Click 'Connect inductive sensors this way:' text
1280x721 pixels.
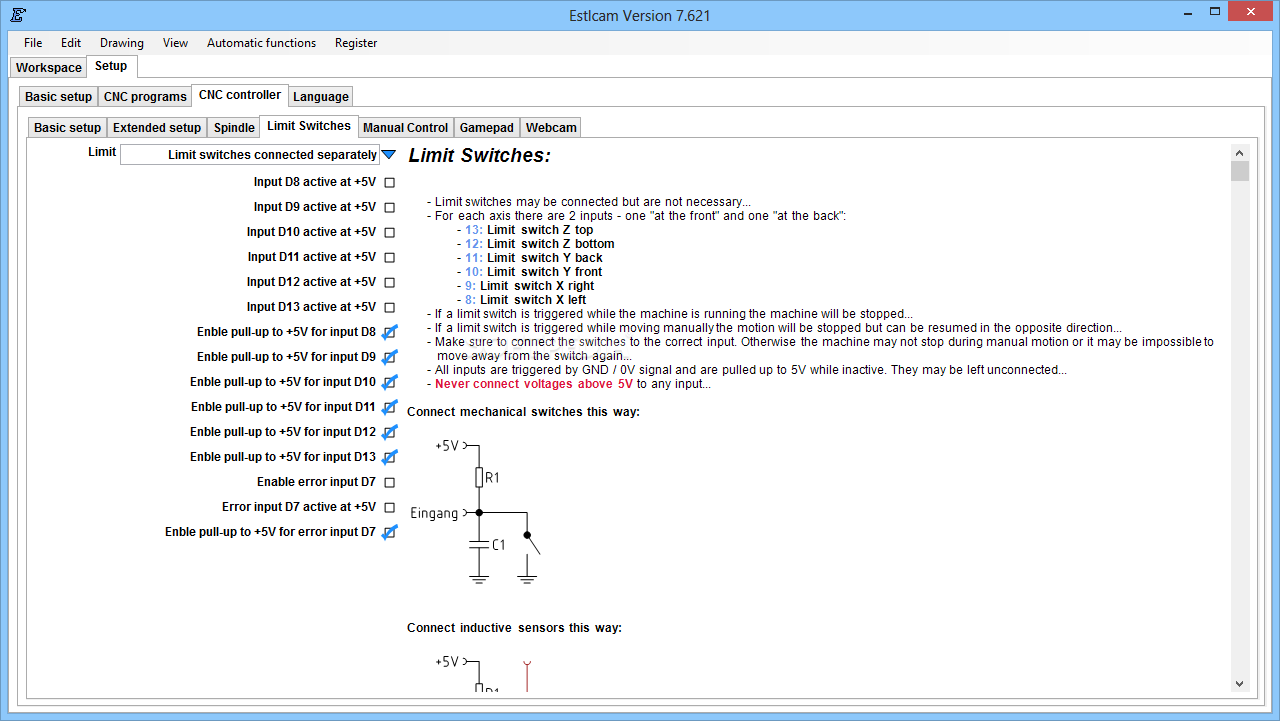pos(514,628)
